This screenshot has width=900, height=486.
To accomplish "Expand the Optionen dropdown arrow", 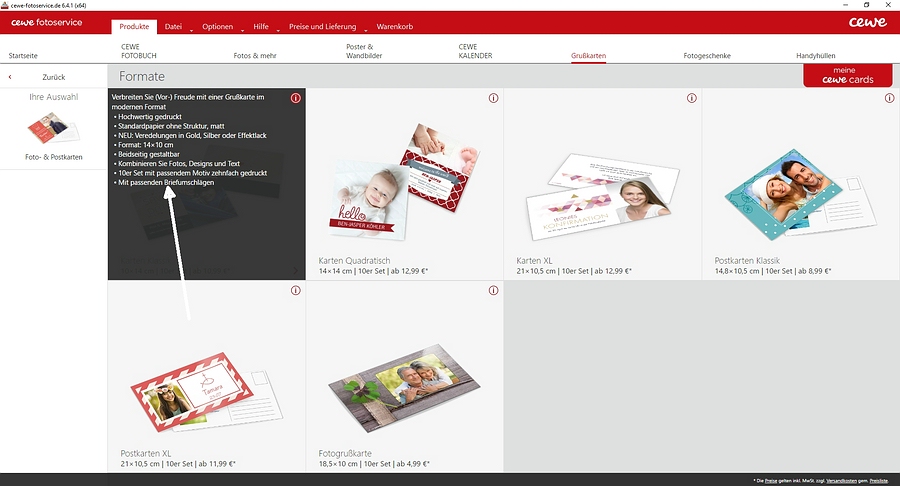I will (x=242, y=30).
